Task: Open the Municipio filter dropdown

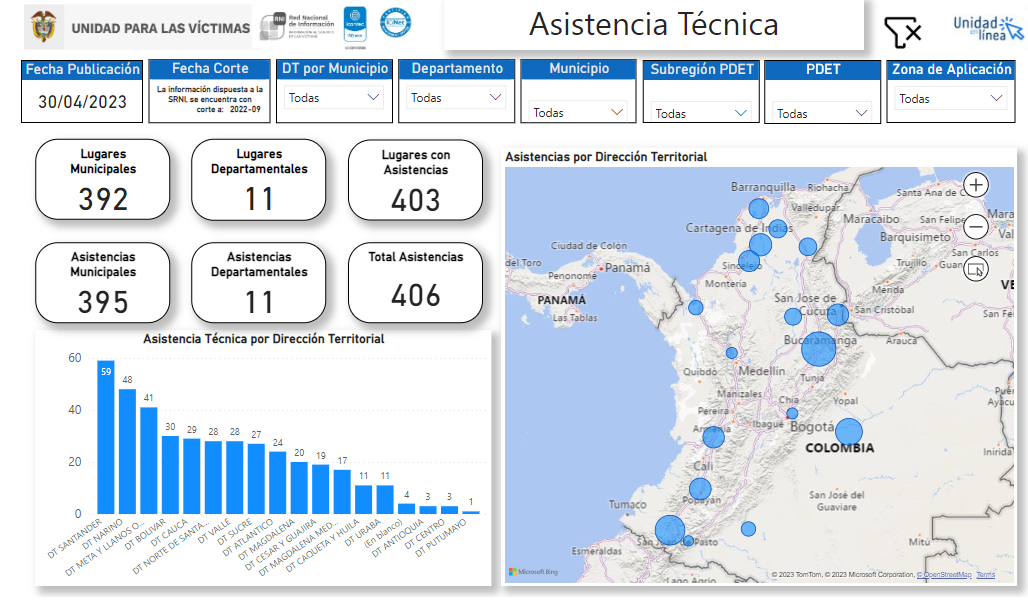Action: click(x=579, y=113)
